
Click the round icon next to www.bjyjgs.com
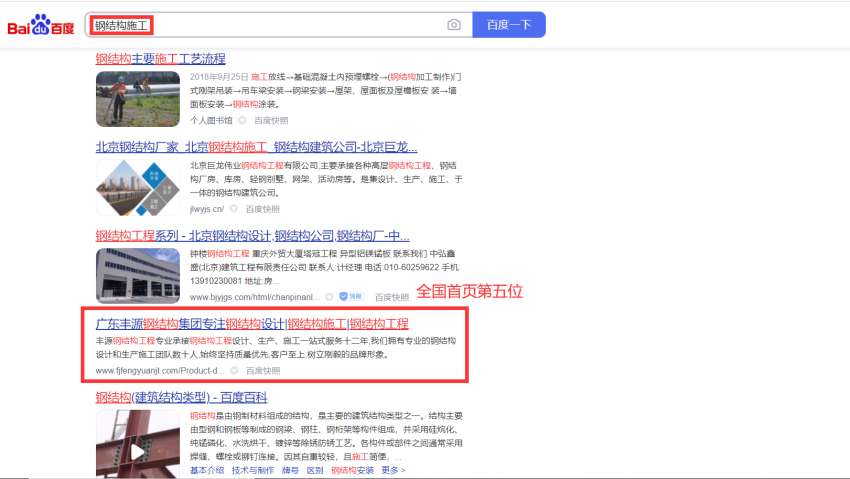pos(329,297)
